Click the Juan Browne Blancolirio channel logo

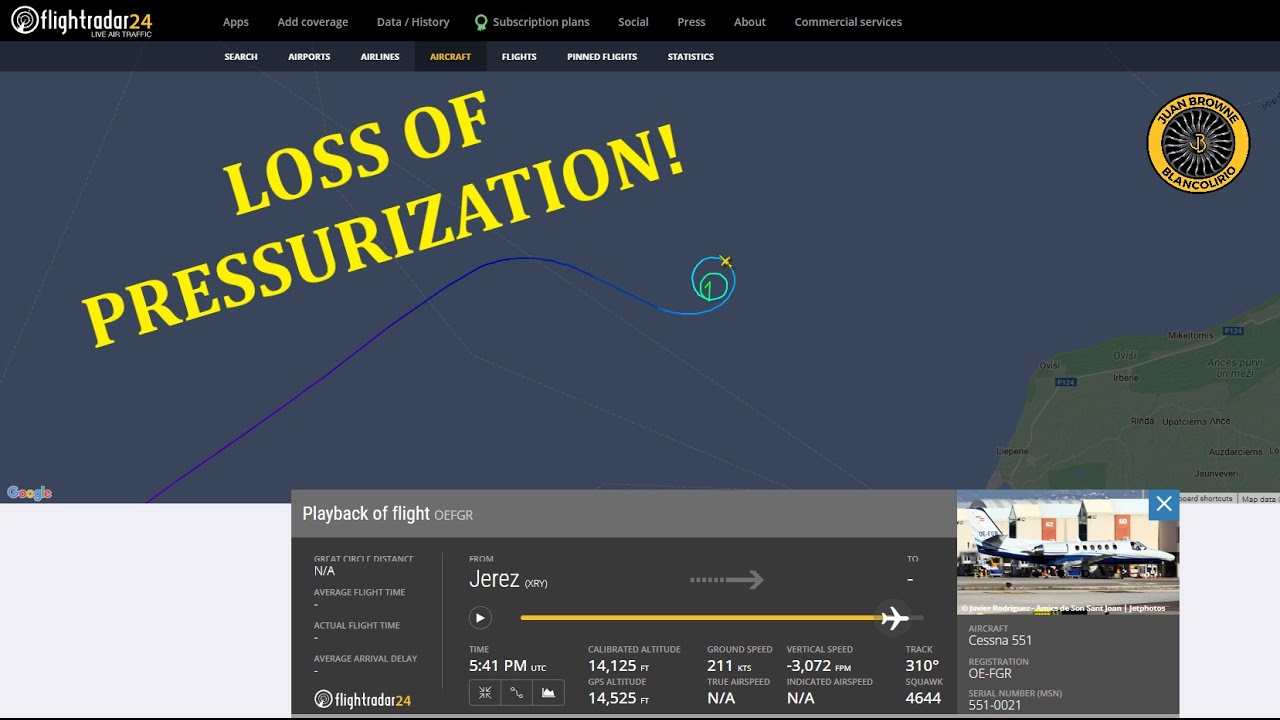tap(1198, 143)
